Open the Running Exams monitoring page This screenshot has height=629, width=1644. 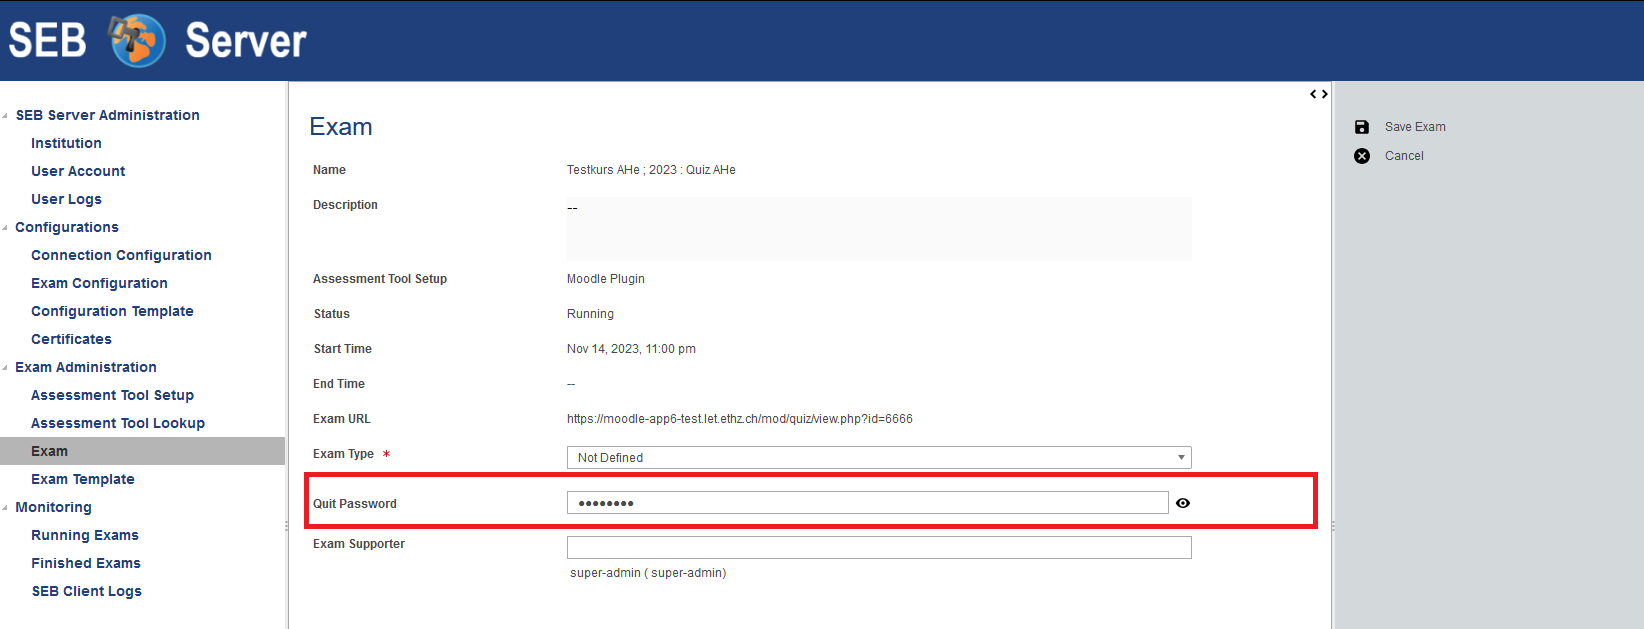[85, 535]
